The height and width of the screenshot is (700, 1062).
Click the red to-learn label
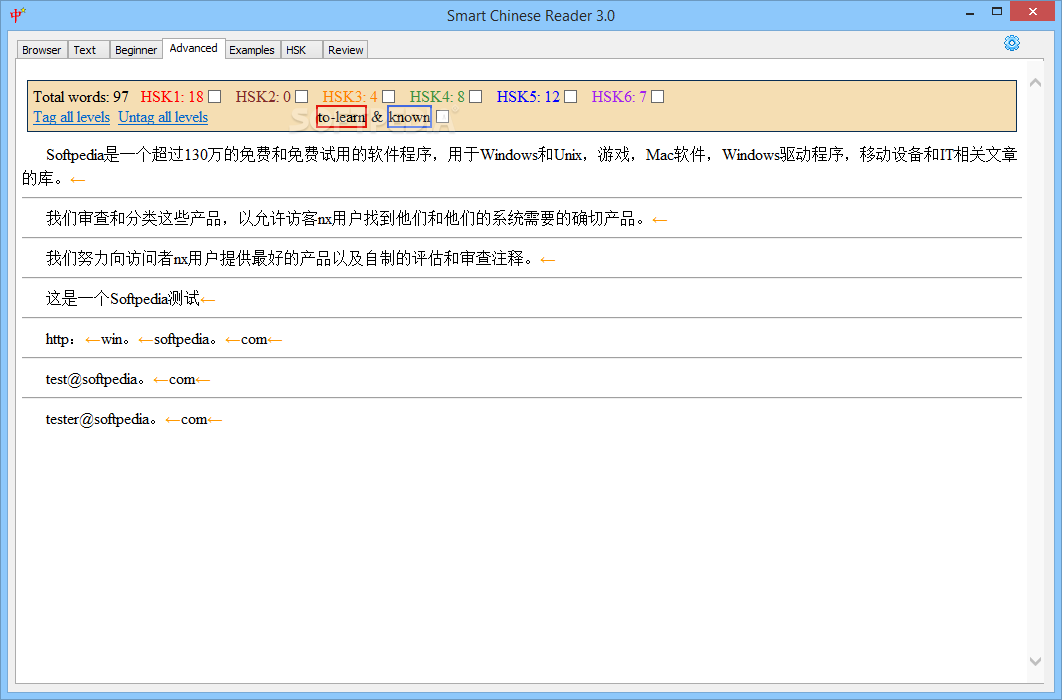pos(341,117)
